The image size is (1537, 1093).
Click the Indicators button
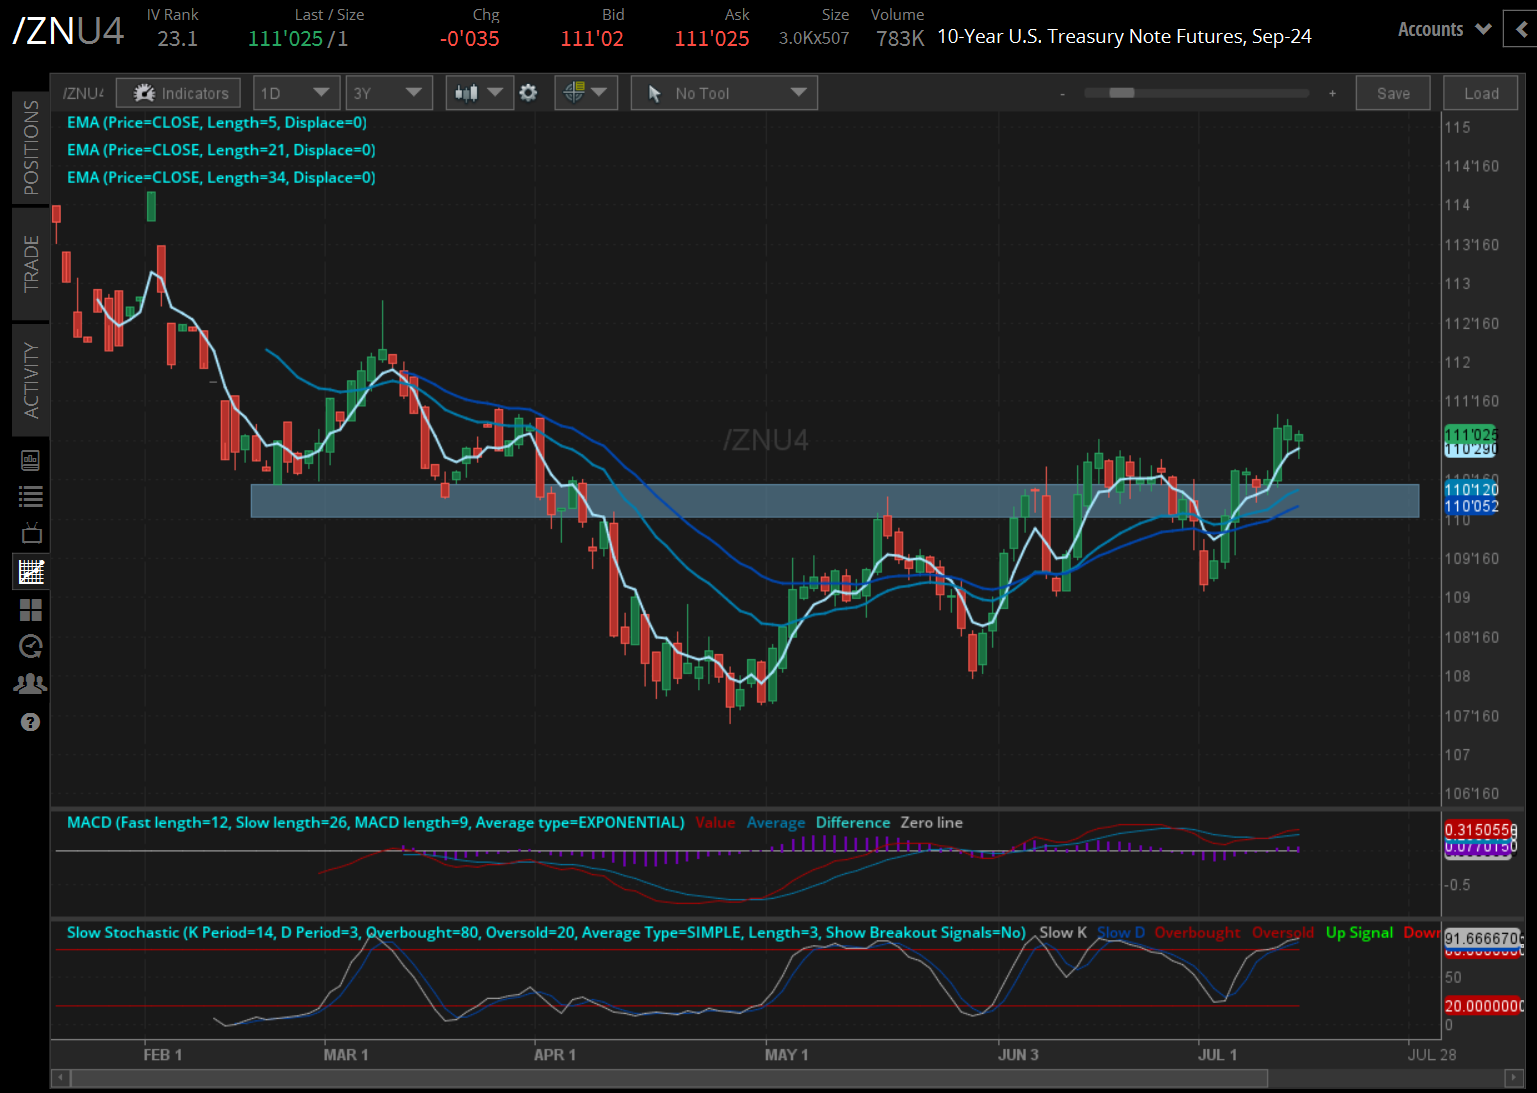pos(178,93)
